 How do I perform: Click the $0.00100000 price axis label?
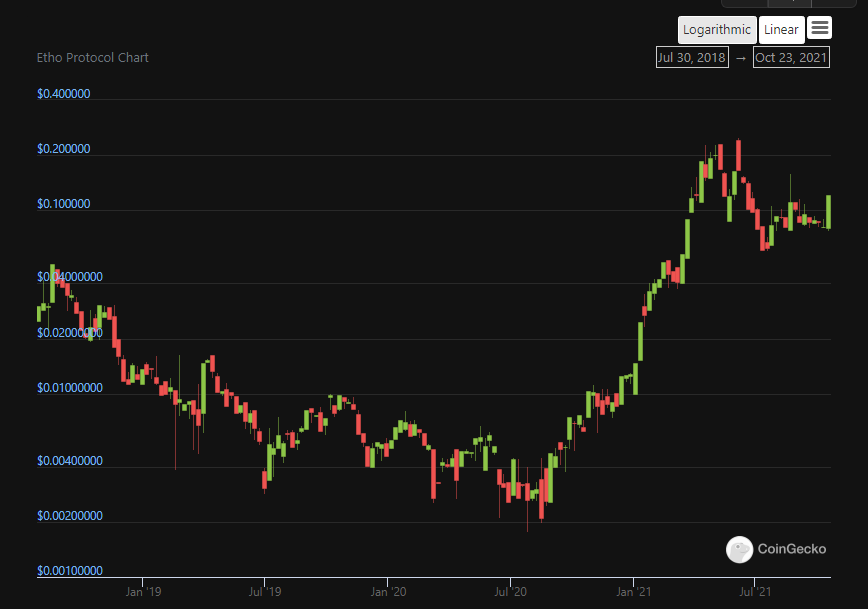coord(70,570)
